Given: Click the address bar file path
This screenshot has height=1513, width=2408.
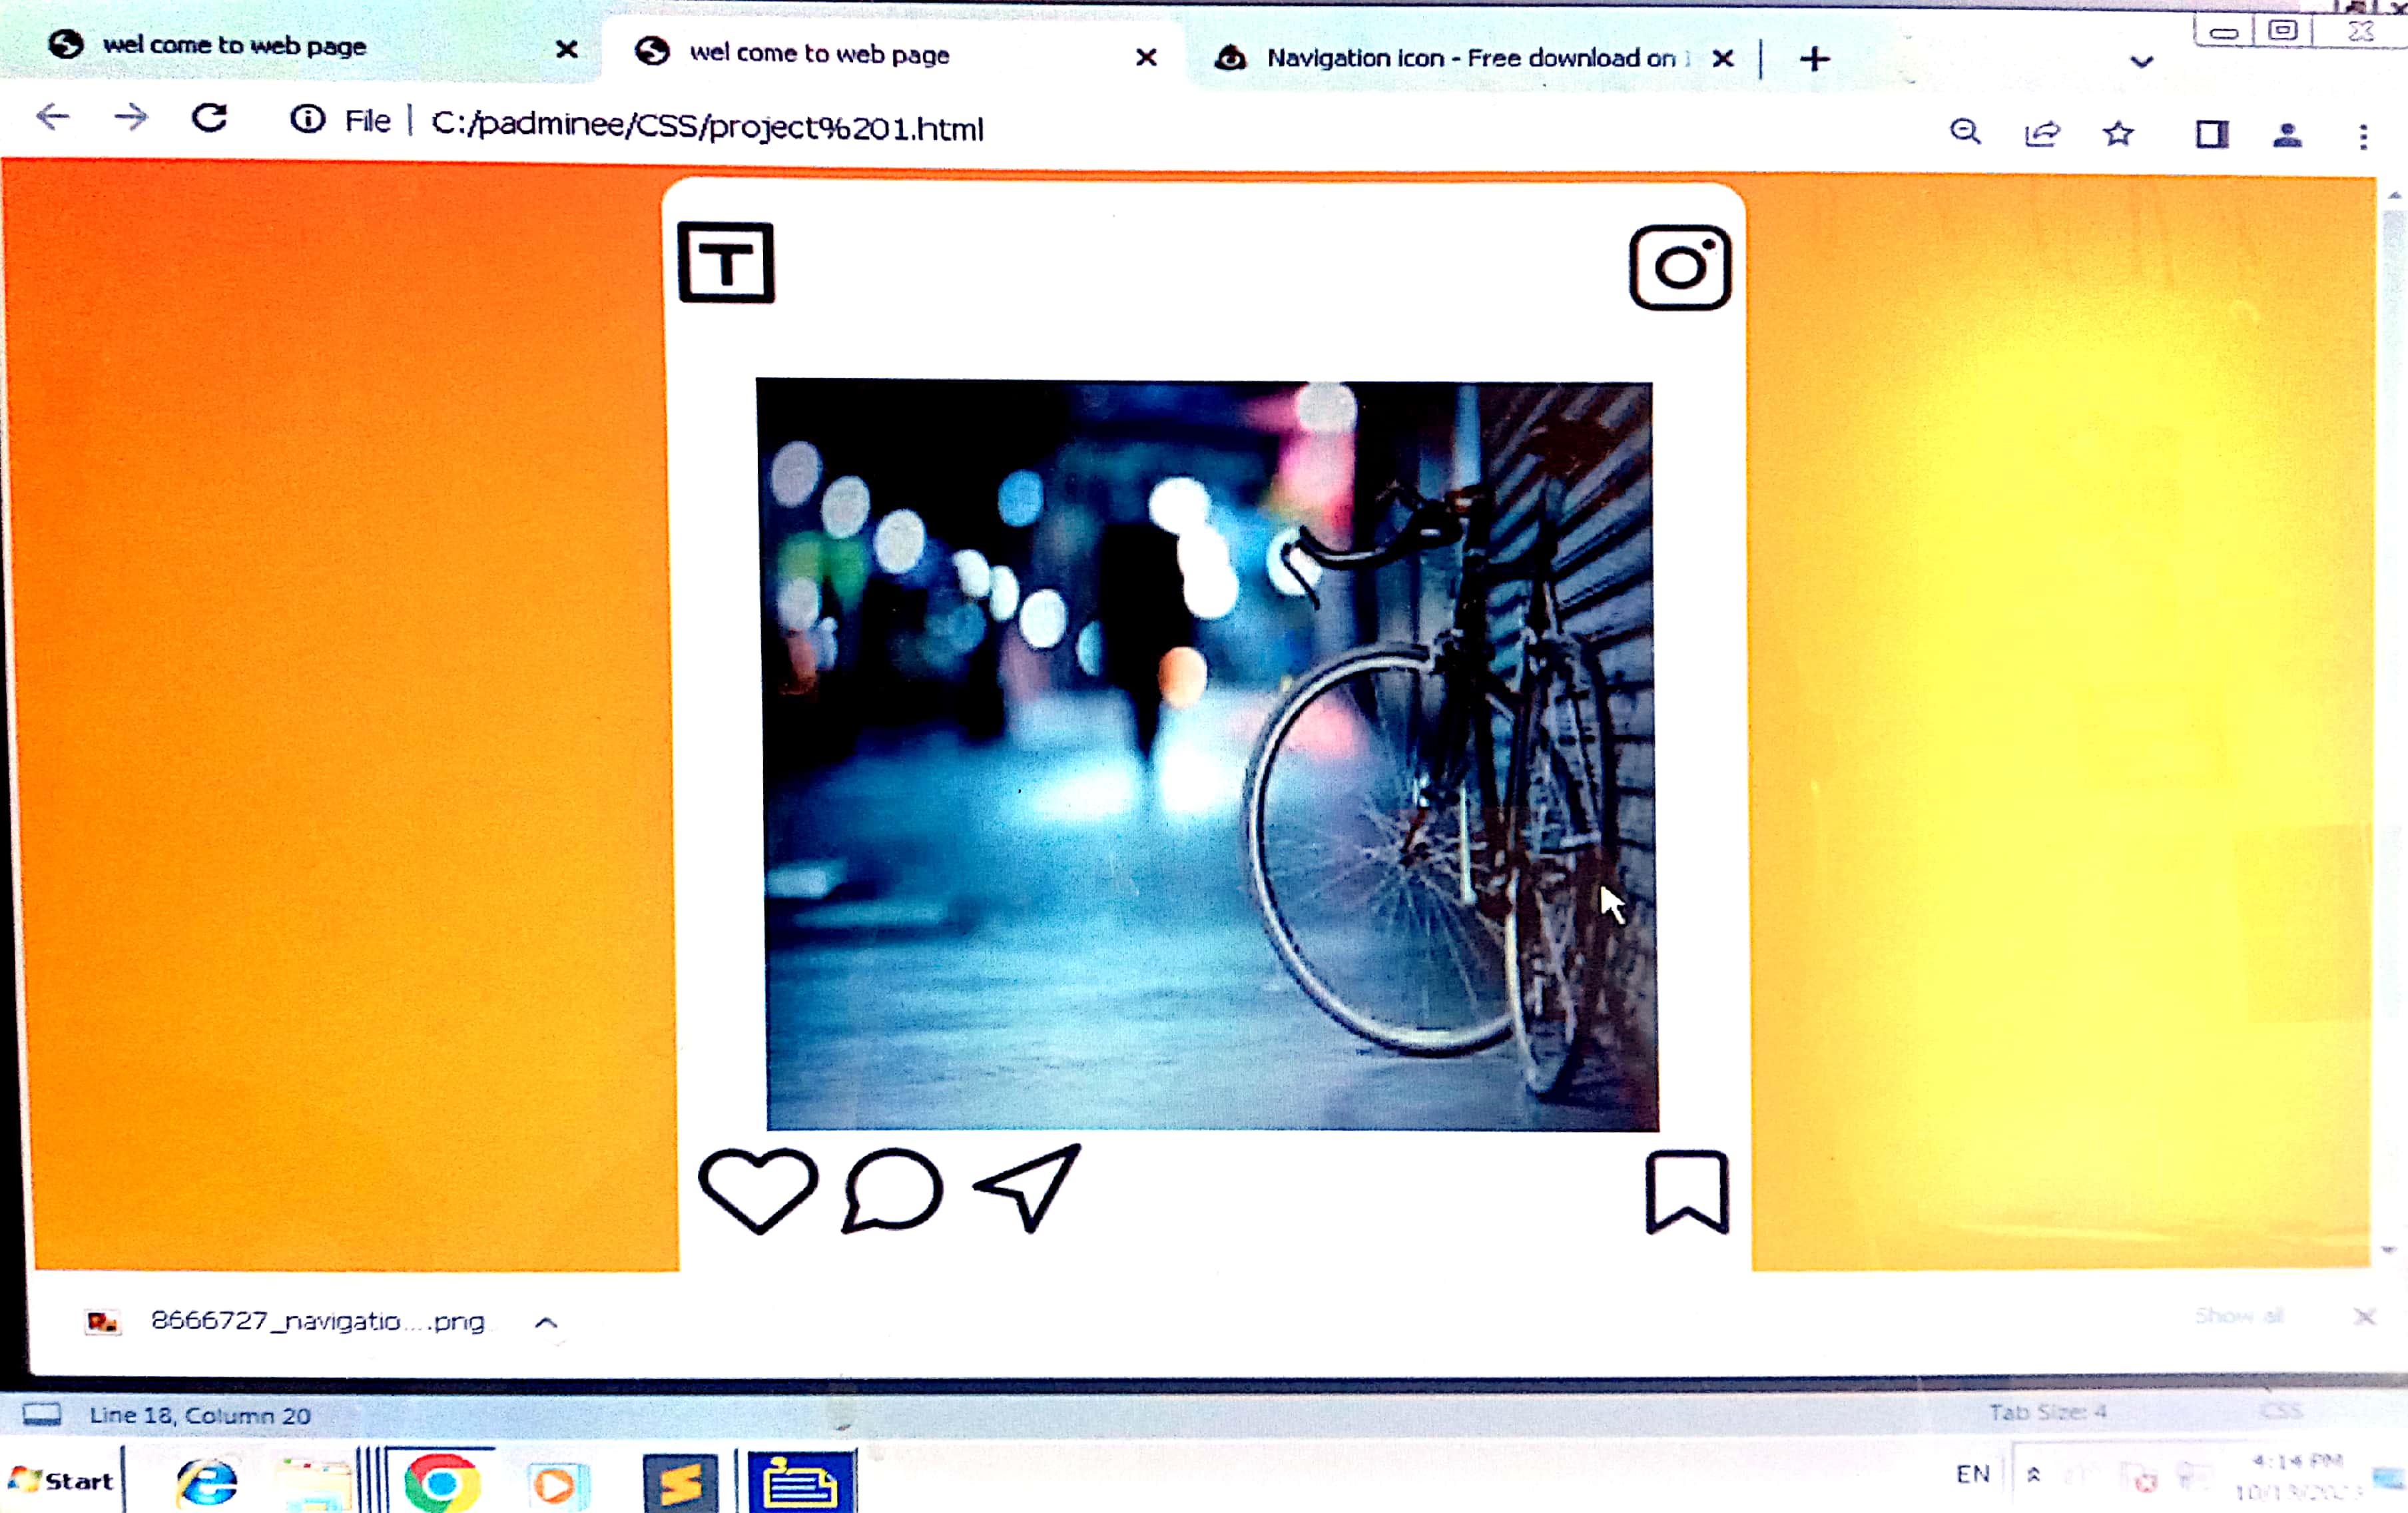Looking at the screenshot, I should (x=706, y=127).
